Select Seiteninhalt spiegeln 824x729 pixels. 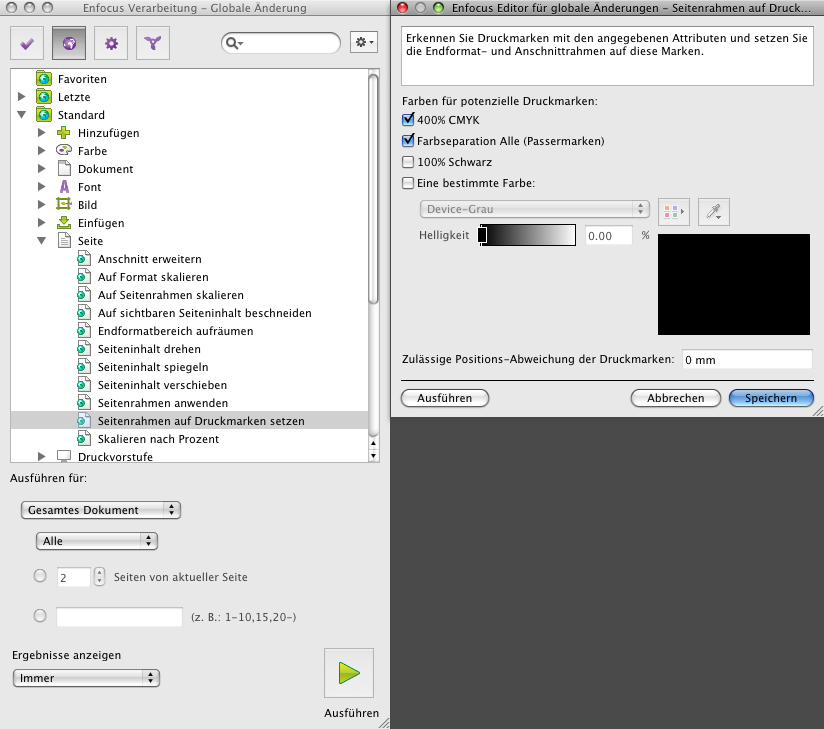pos(153,367)
